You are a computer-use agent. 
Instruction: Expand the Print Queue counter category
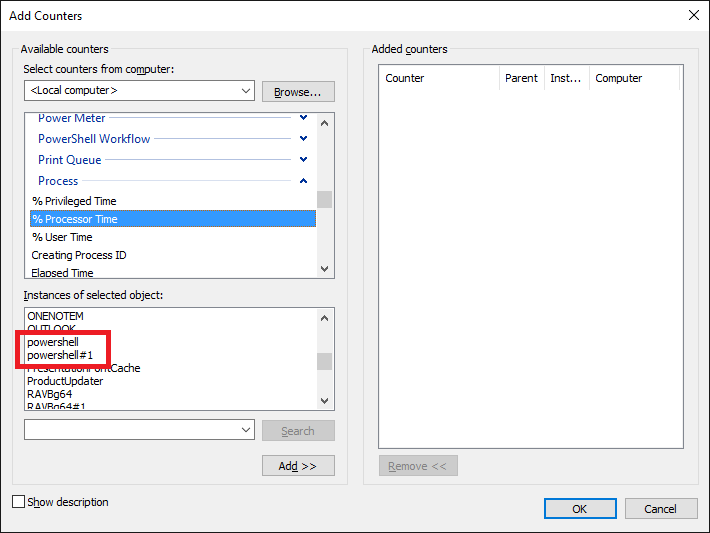coord(304,160)
